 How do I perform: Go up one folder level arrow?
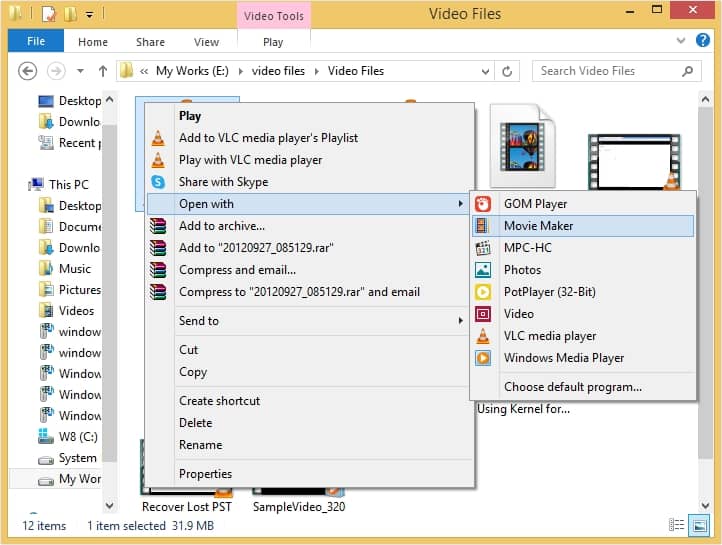[103, 71]
